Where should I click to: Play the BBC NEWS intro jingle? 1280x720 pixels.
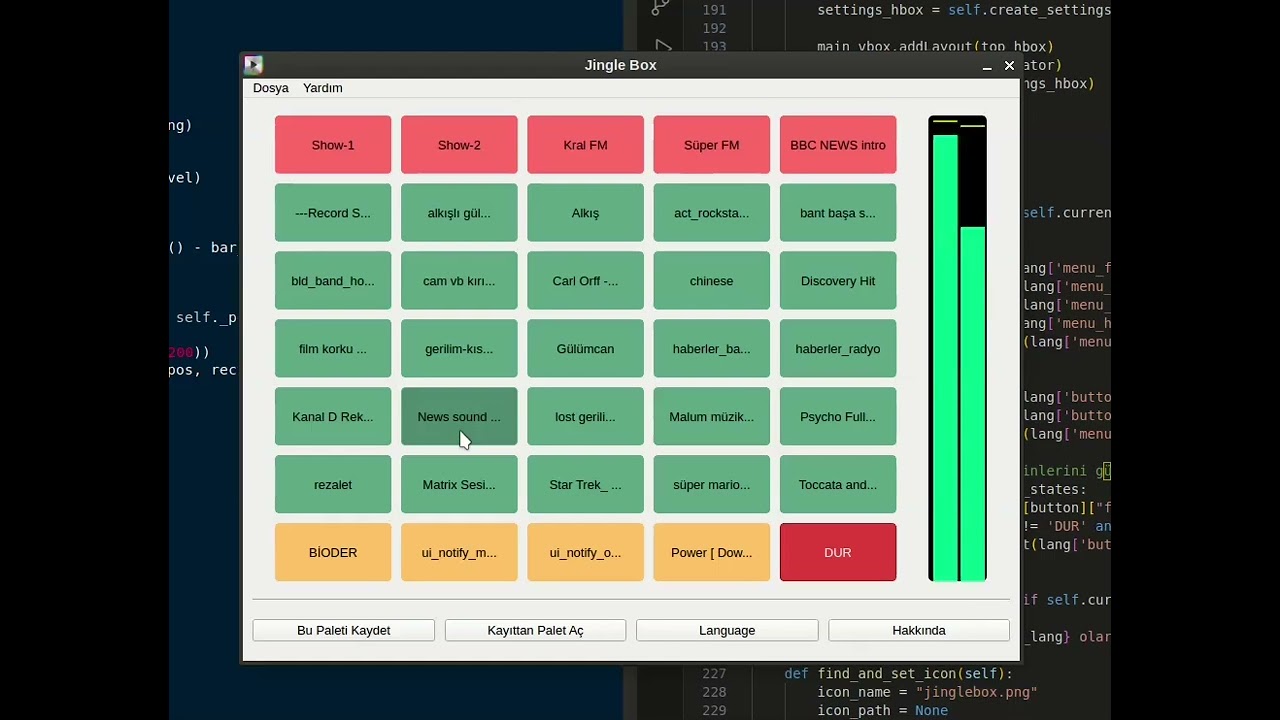click(x=838, y=145)
